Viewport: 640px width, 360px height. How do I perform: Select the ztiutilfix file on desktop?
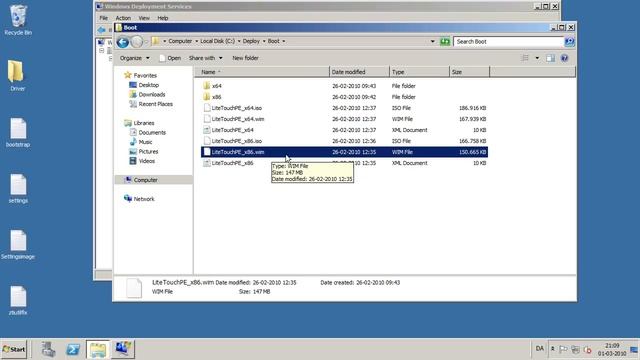click(18, 300)
